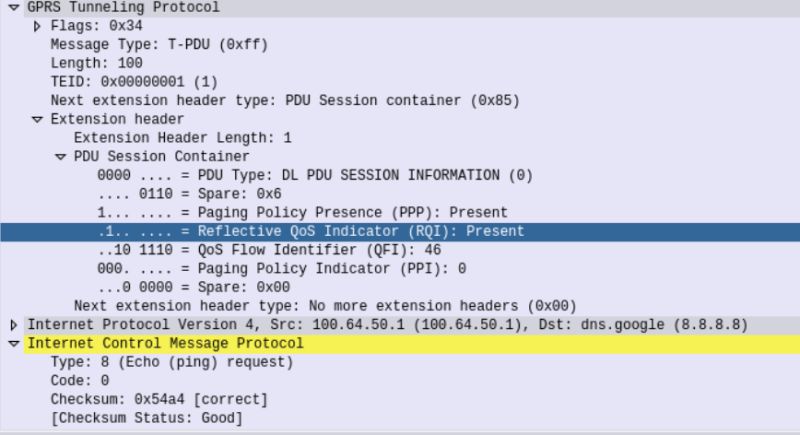Collapse the GPRS Tunneling Protocol tree

[x=14, y=7]
